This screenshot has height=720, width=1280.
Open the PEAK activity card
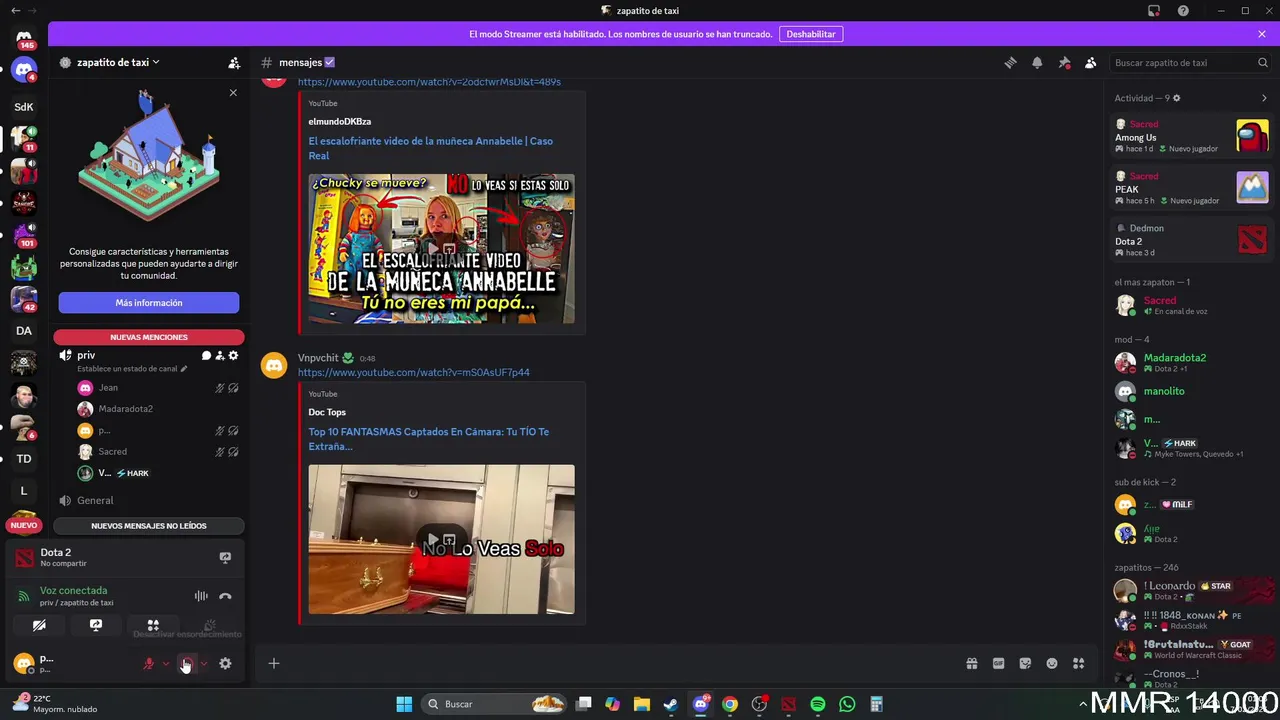coord(1192,188)
